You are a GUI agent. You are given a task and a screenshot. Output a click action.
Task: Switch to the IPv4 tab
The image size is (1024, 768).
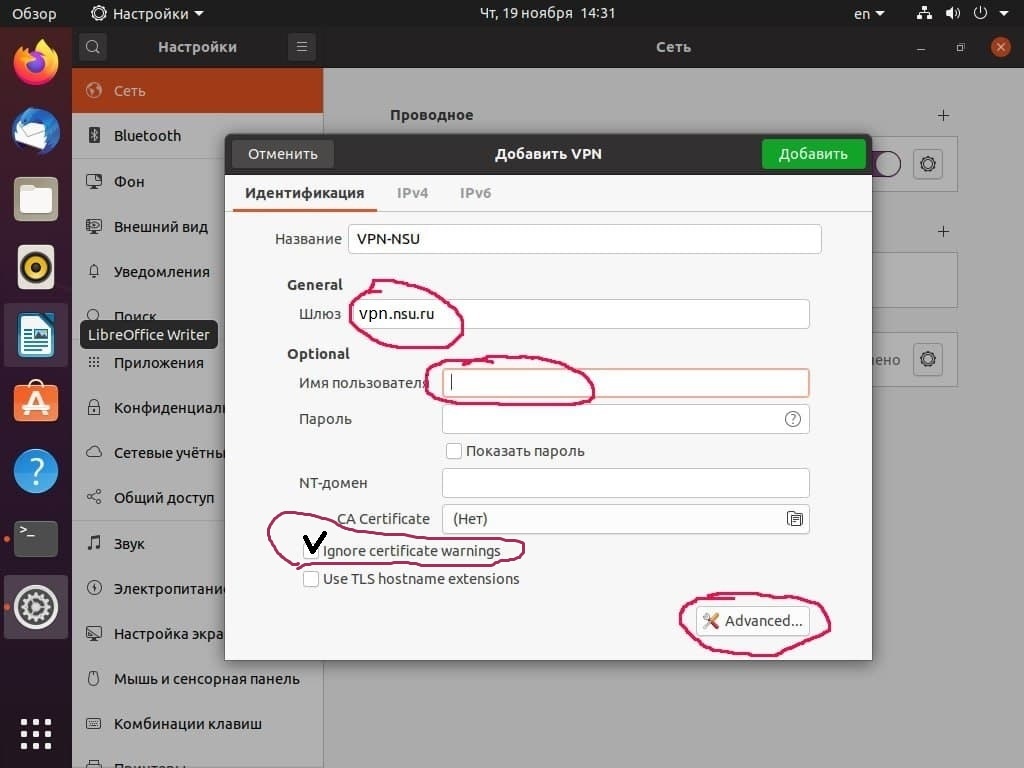coord(412,193)
